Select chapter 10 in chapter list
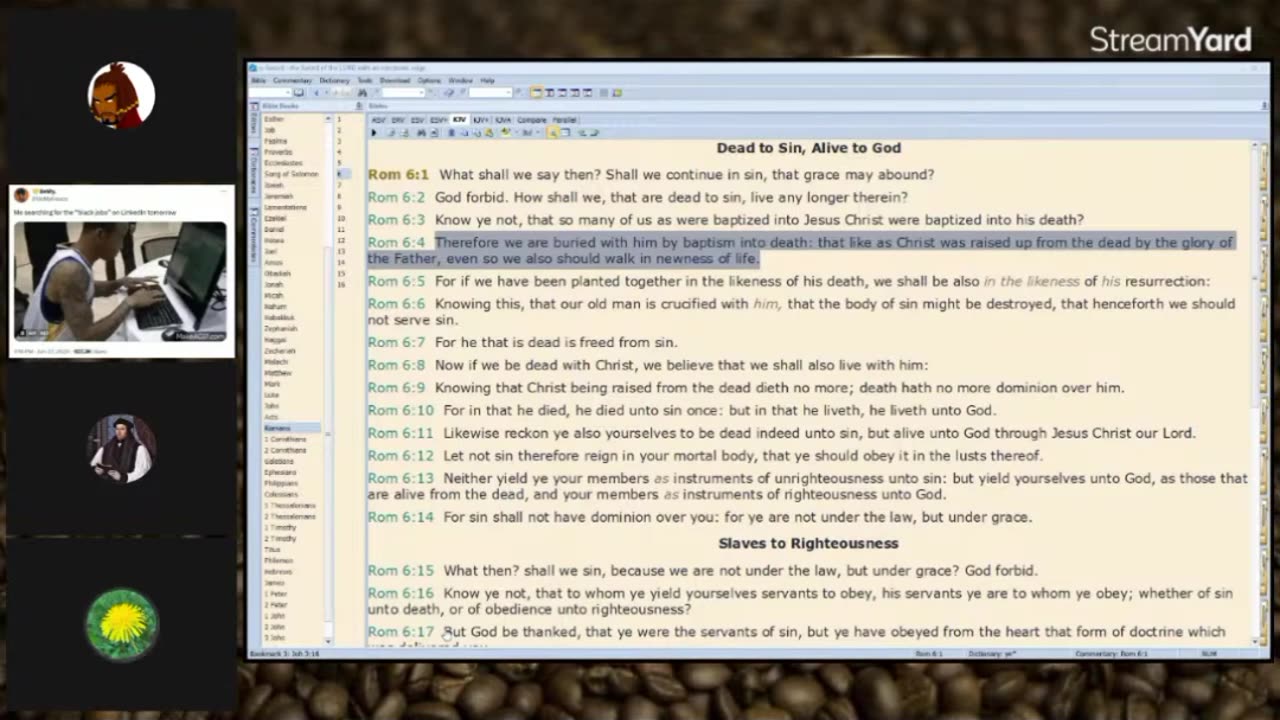Viewport: 1280px width, 720px height. tap(341, 218)
